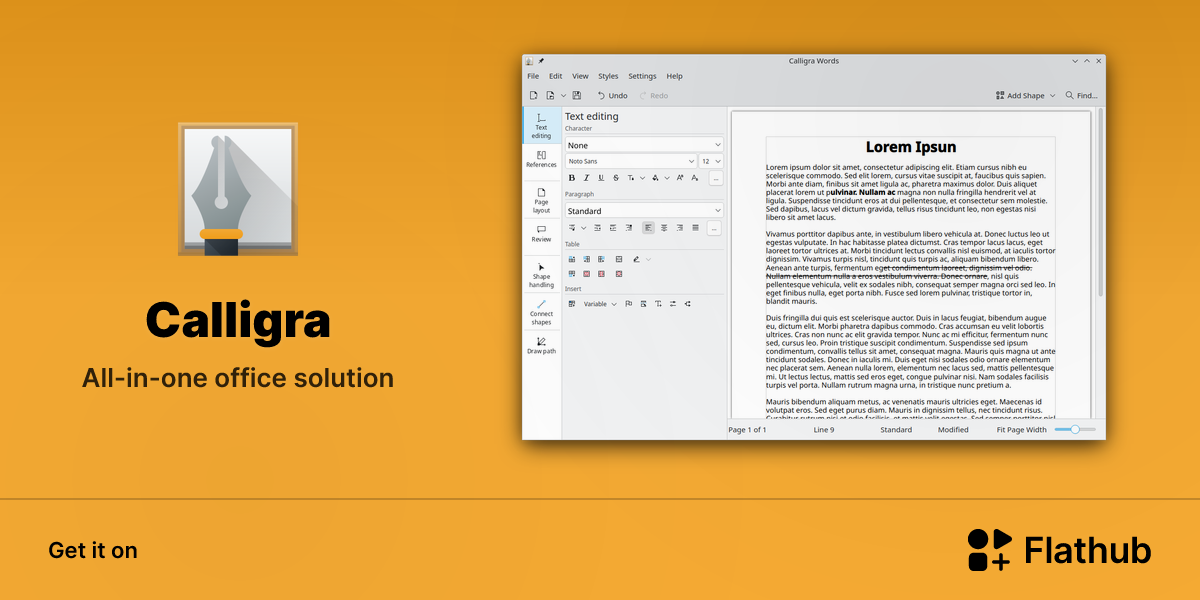Click the table border pen icon
The height and width of the screenshot is (600, 1200).
pyautogui.click(x=636, y=259)
